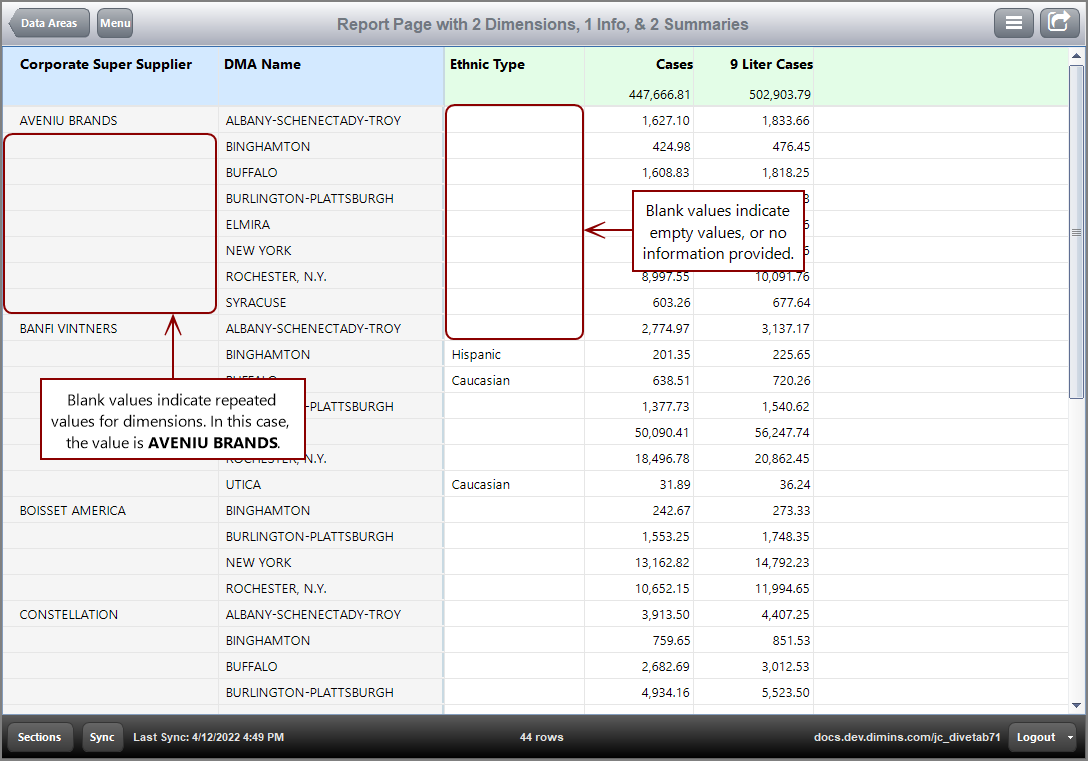Click the cases value 13,162.82

(662, 563)
